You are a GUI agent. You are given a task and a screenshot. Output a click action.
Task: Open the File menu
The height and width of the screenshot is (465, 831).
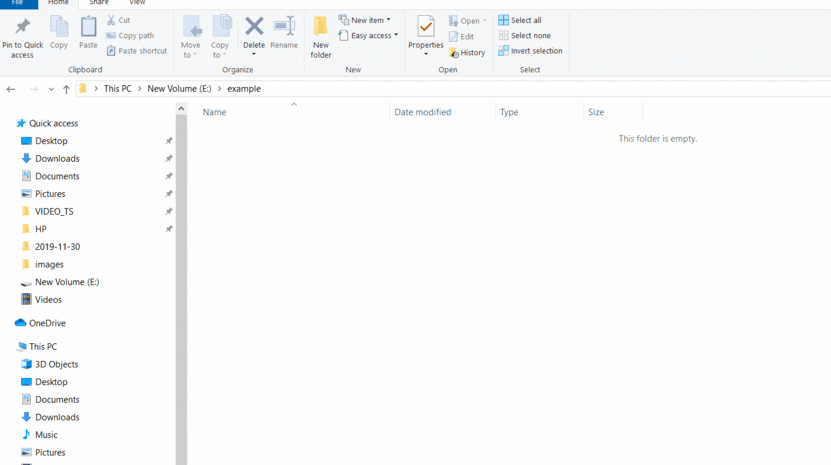coord(18,3)
